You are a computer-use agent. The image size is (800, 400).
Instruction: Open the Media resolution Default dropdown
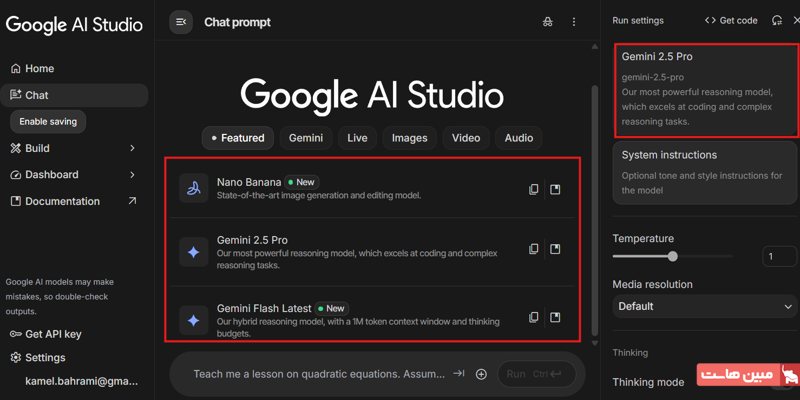click(x=705, y=307)
